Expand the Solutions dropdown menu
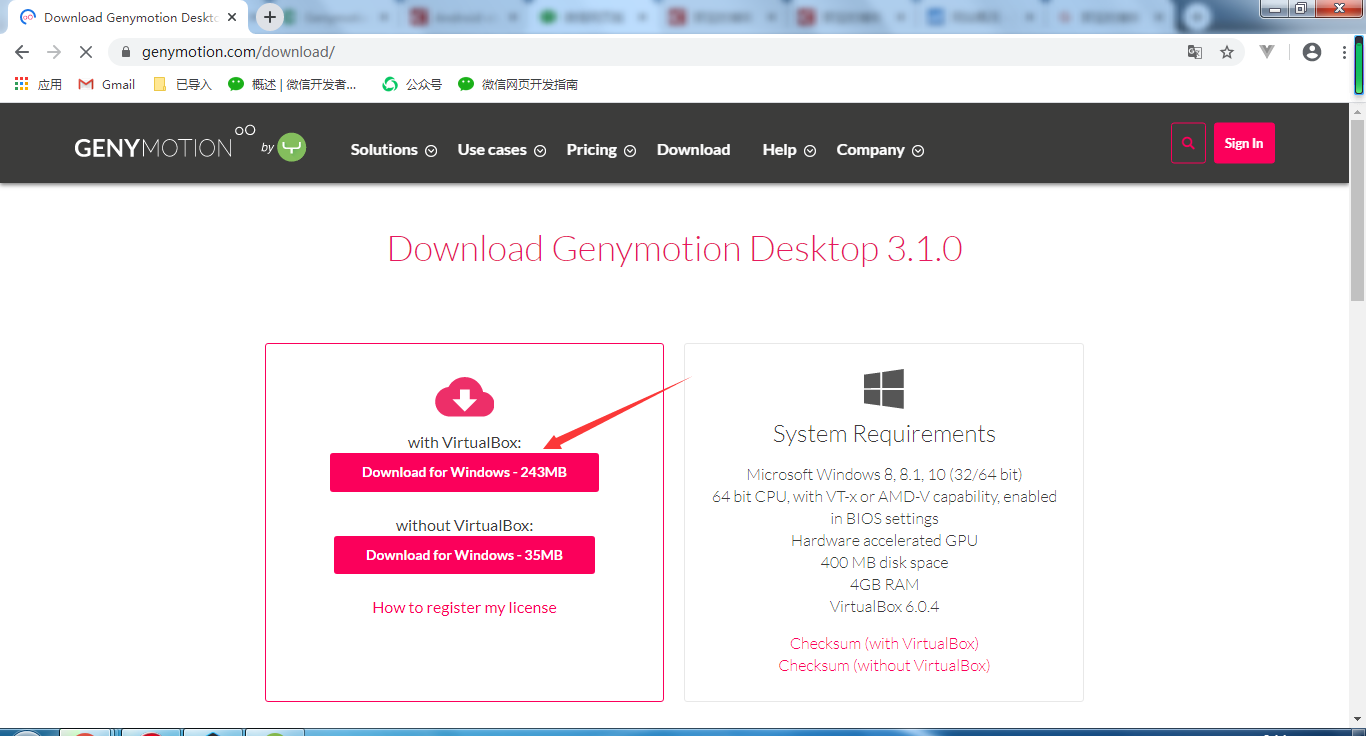This screenshot has width=1366, height=736. [x=394, y=150]
